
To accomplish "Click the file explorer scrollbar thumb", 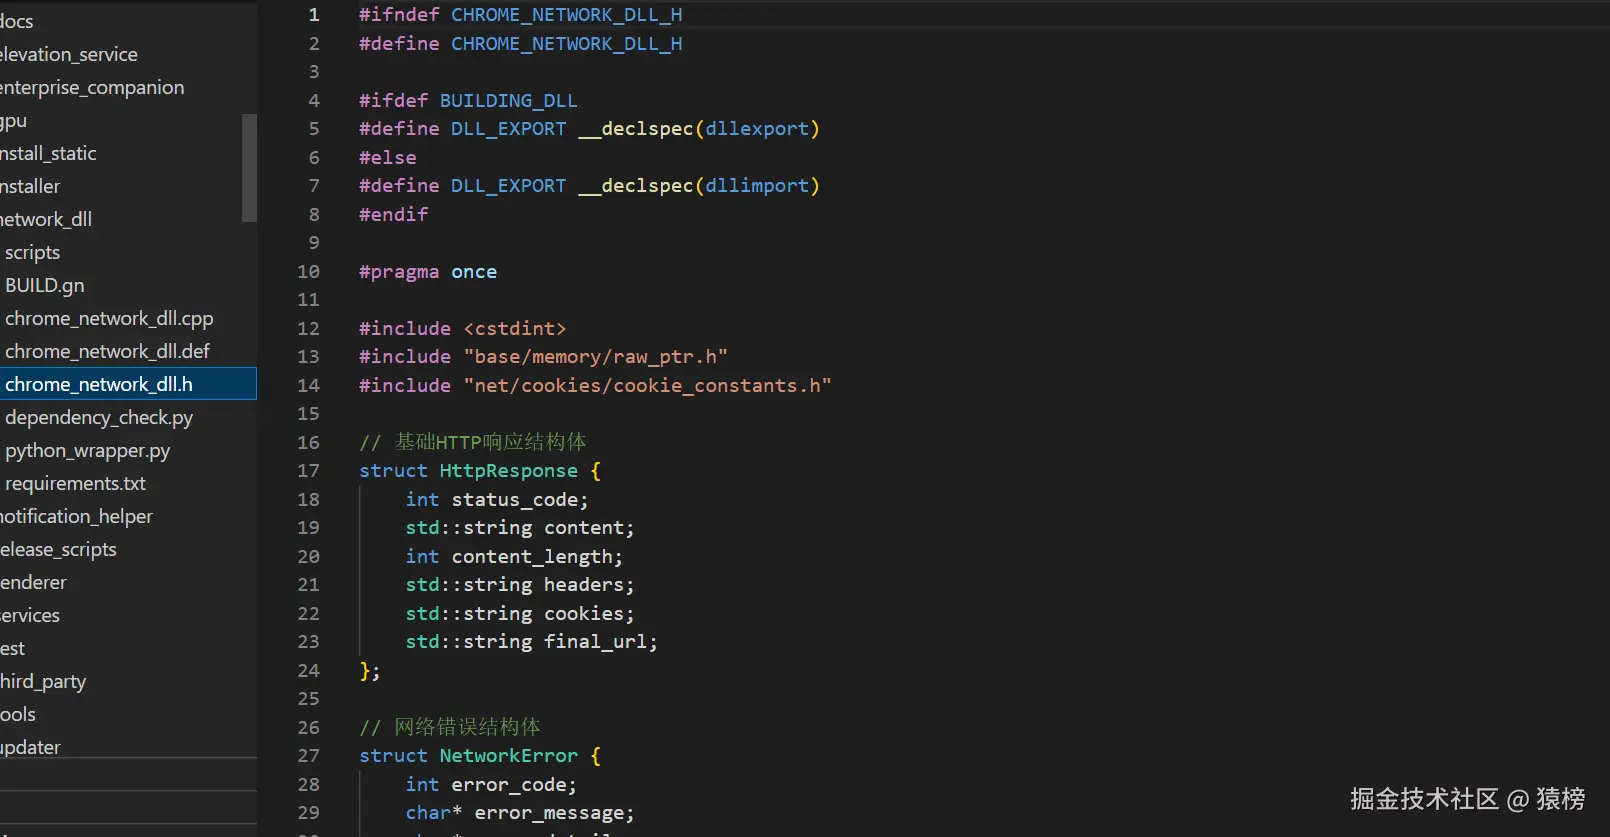I will (x=249, y=167).
